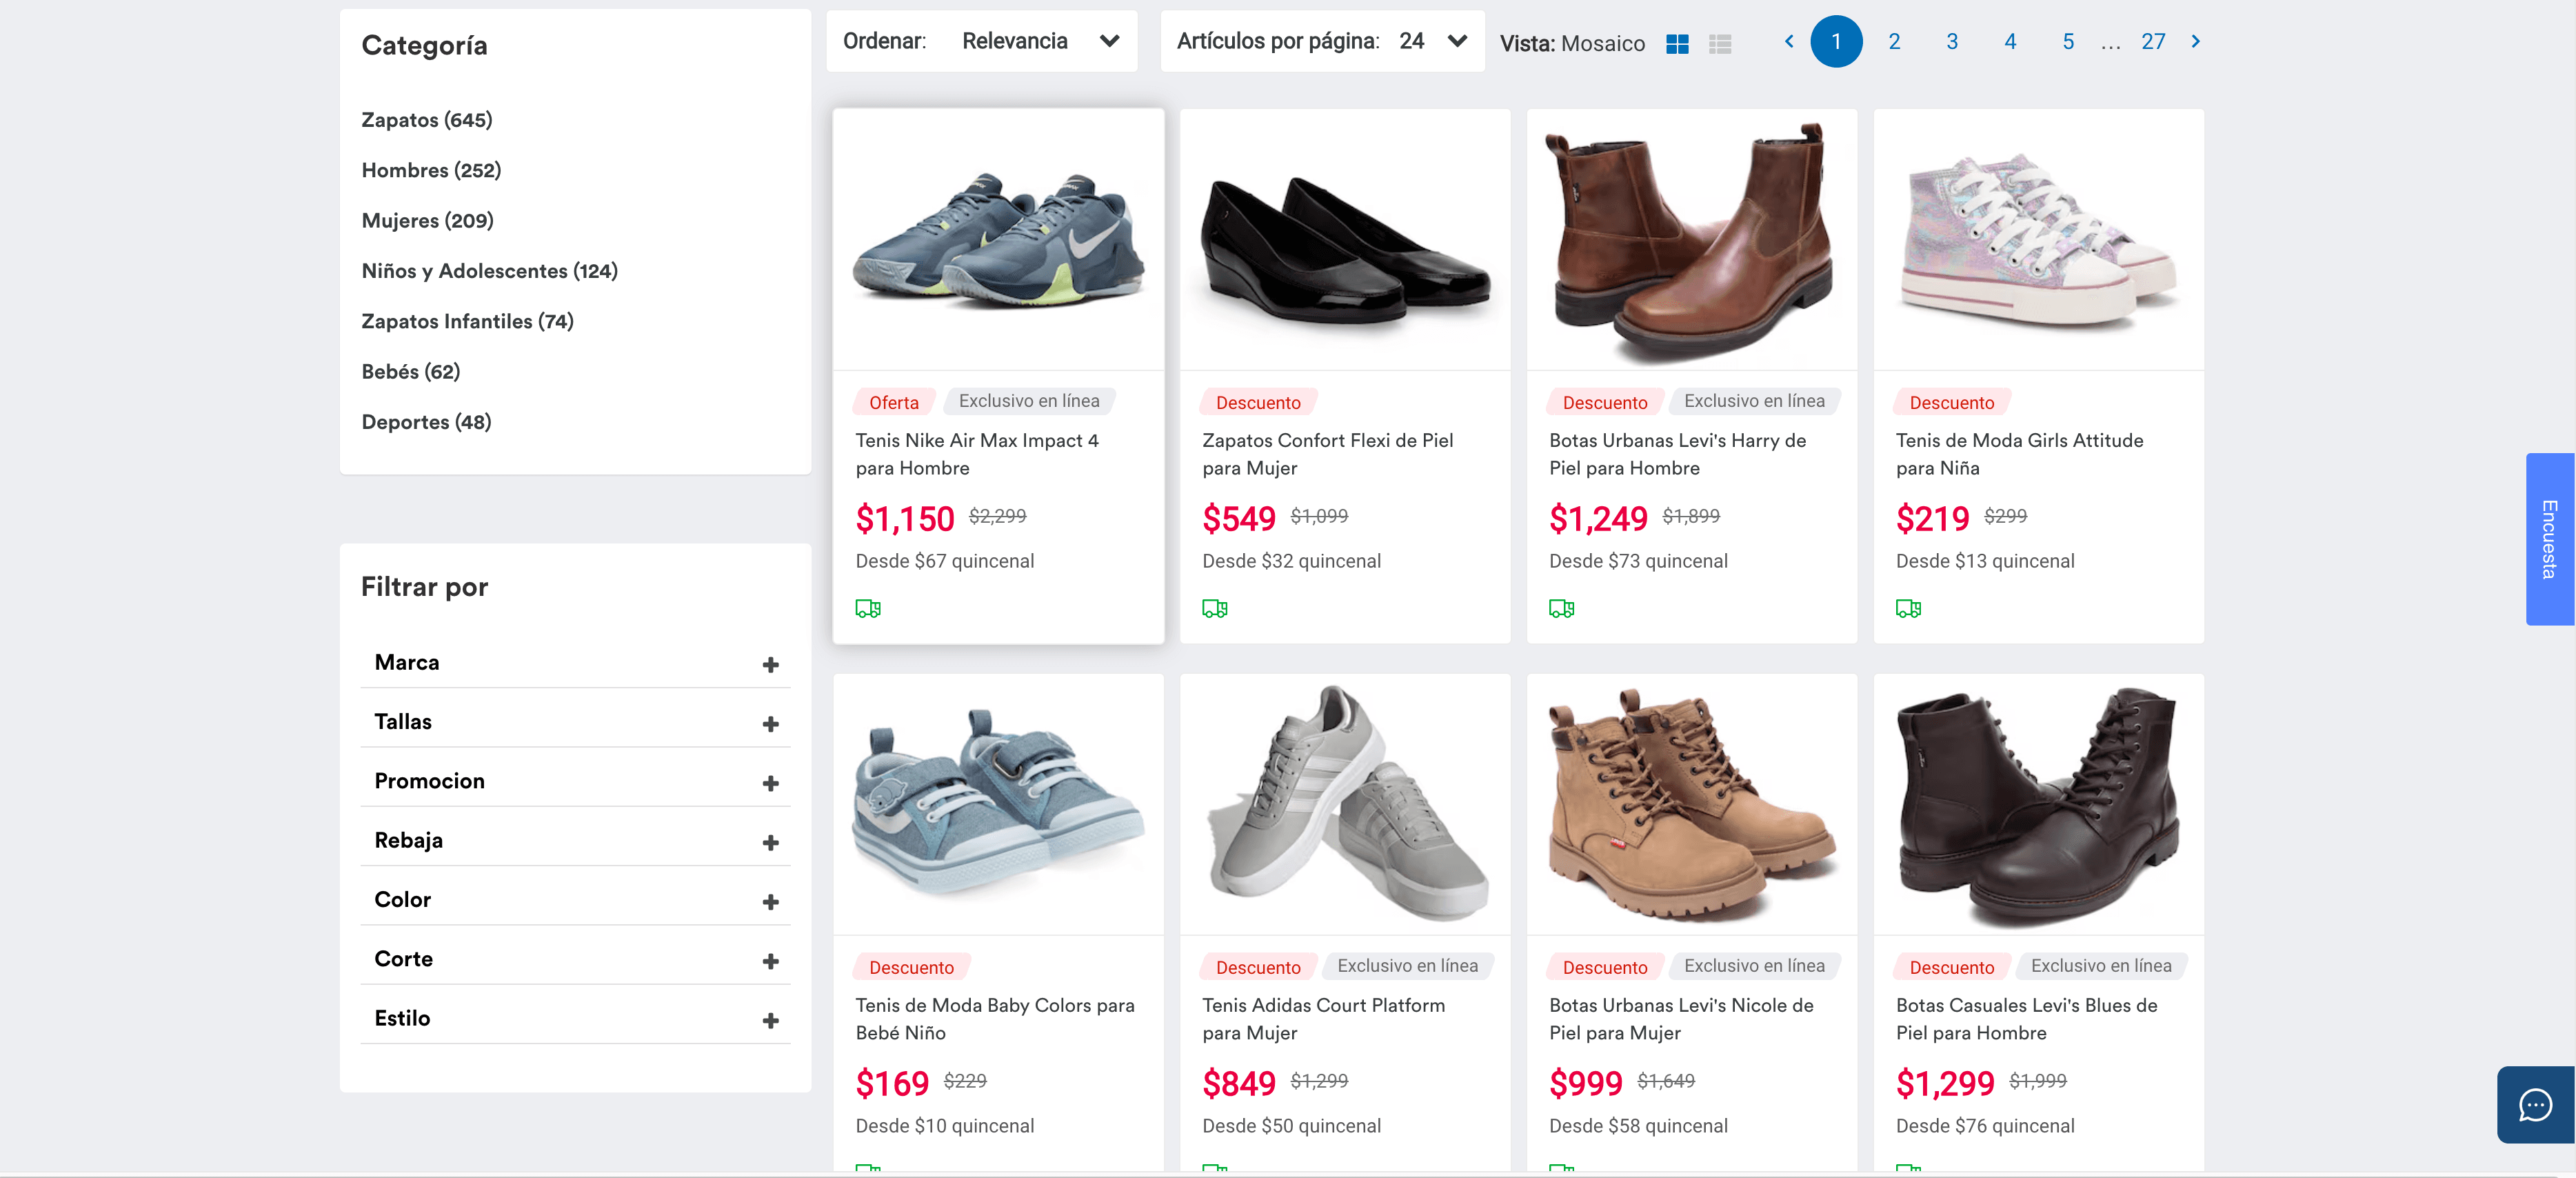Expand the Tallas filter
The width and height of the screenshot is (2576, 1178).
pyautogui.click(x=575, y=722)
